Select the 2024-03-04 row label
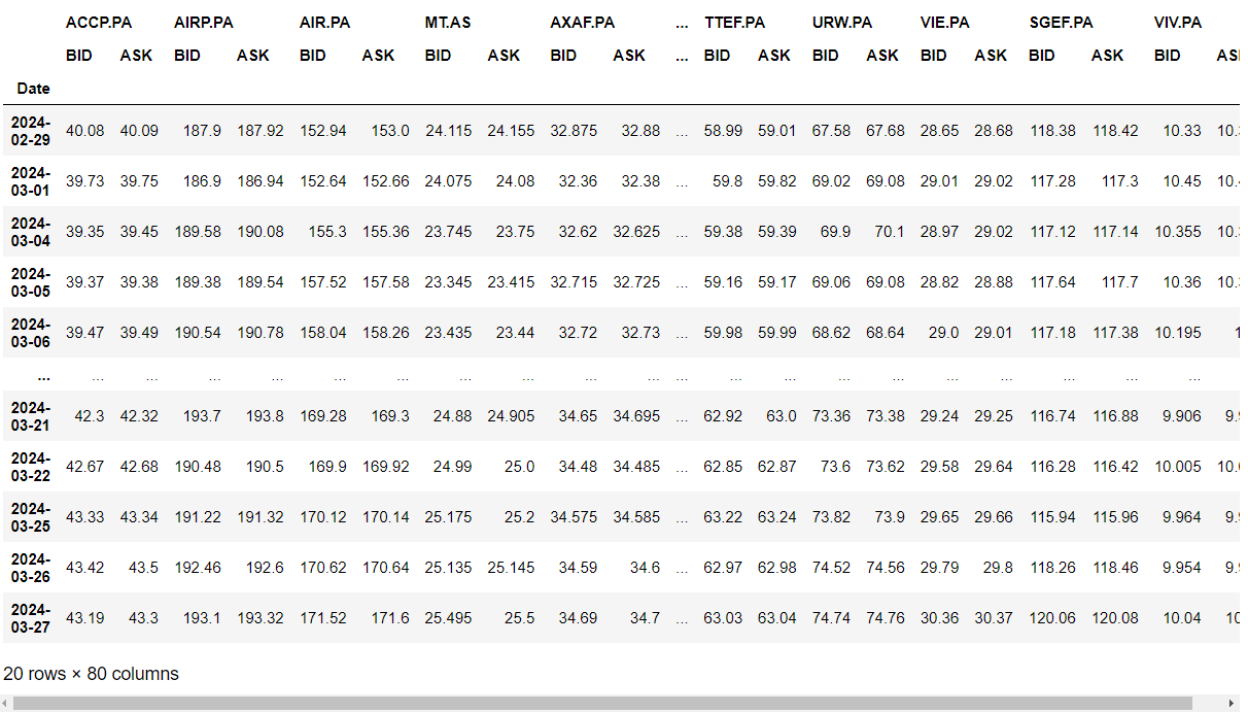Viewport: 1248px width, 713px height. (31, 231)
